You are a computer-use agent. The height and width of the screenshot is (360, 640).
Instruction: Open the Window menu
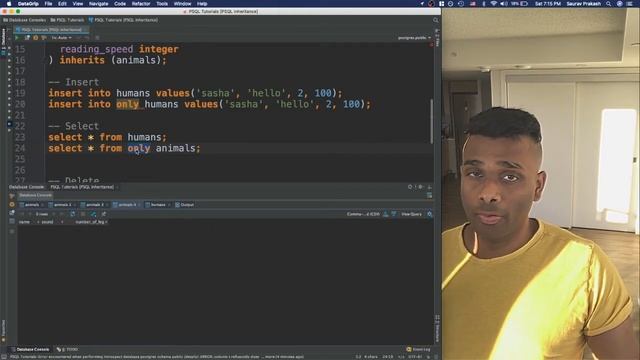point(182,4)
